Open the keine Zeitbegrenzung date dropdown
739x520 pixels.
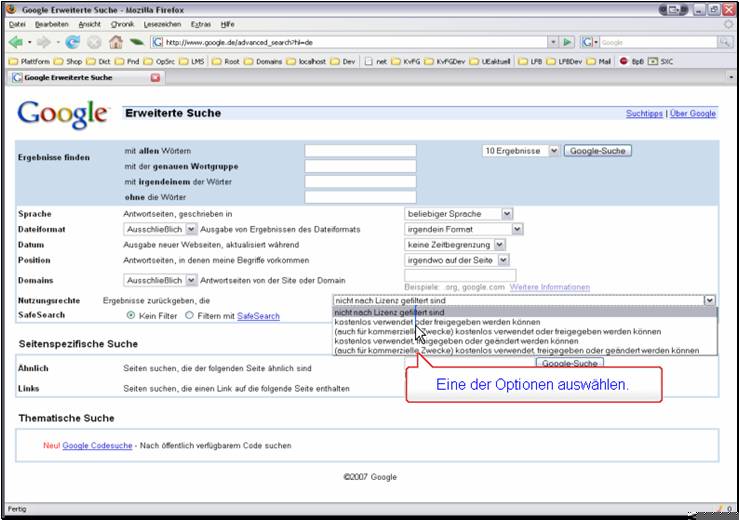[x=455, y=244]
